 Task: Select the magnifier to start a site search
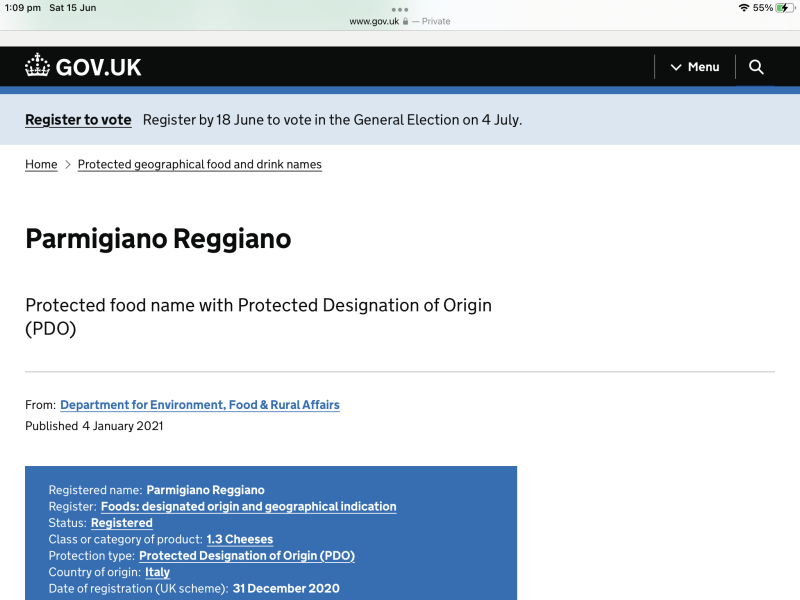pyautogui.click(x=756, y=67)
